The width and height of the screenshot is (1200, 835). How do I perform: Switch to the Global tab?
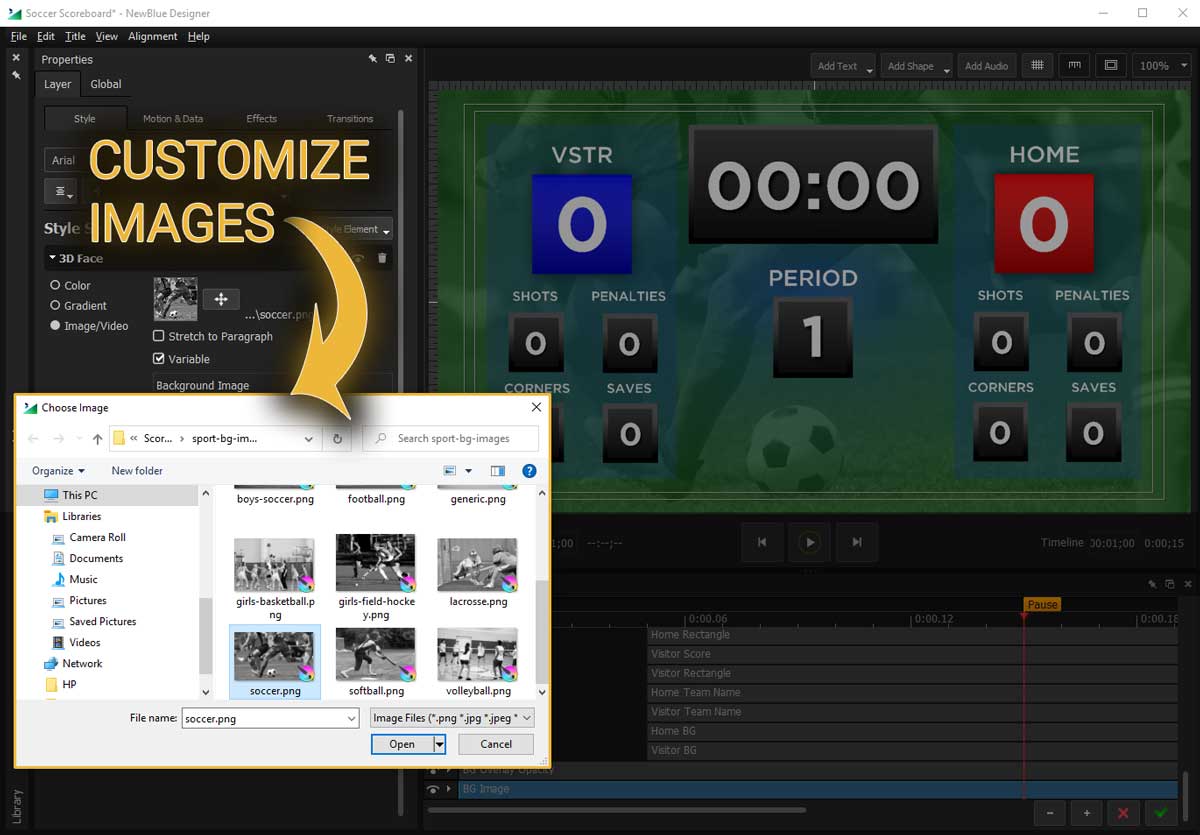click(x=105, y=84)
